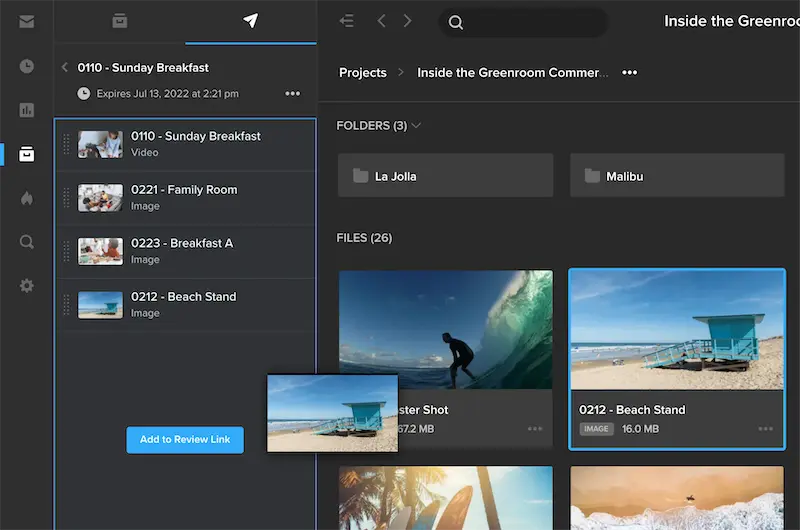Click the 0221 - Family Room item title
800x530 pixels.
184,190
